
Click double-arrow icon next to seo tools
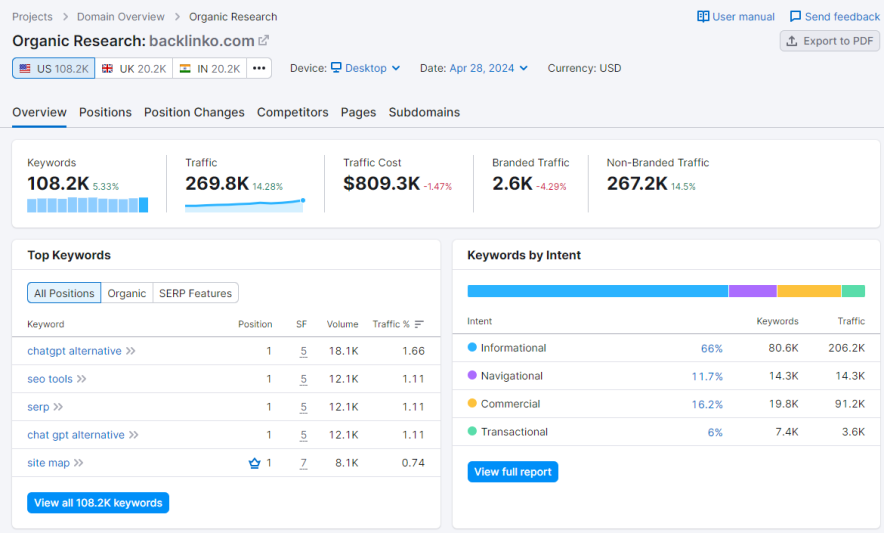pyautogui.click(x=82, y=379)
